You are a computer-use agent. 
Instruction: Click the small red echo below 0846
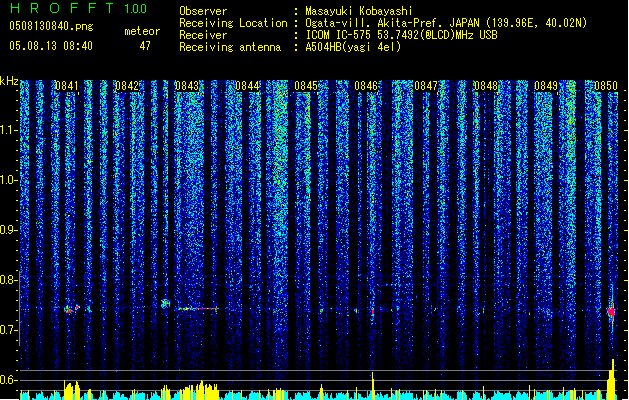point(373,312)
